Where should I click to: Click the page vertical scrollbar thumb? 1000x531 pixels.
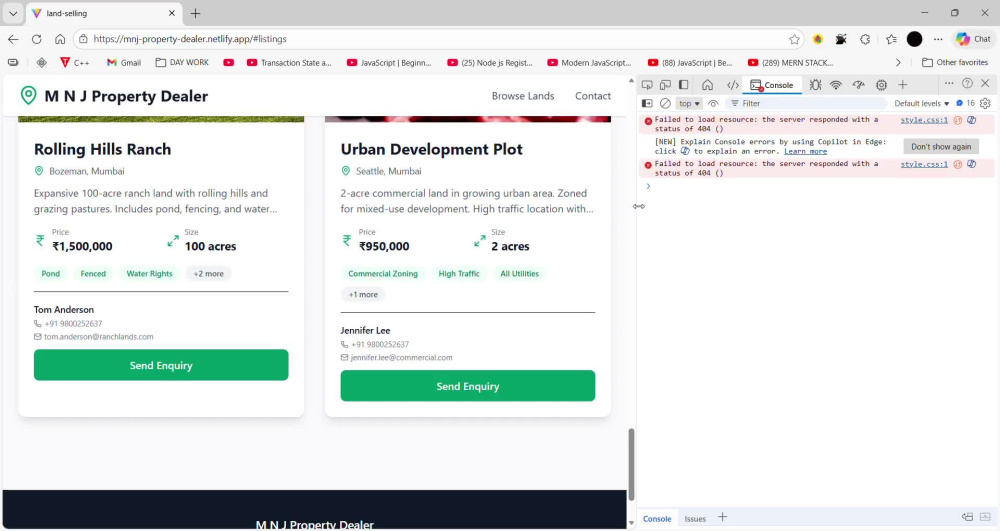[631, 464]
